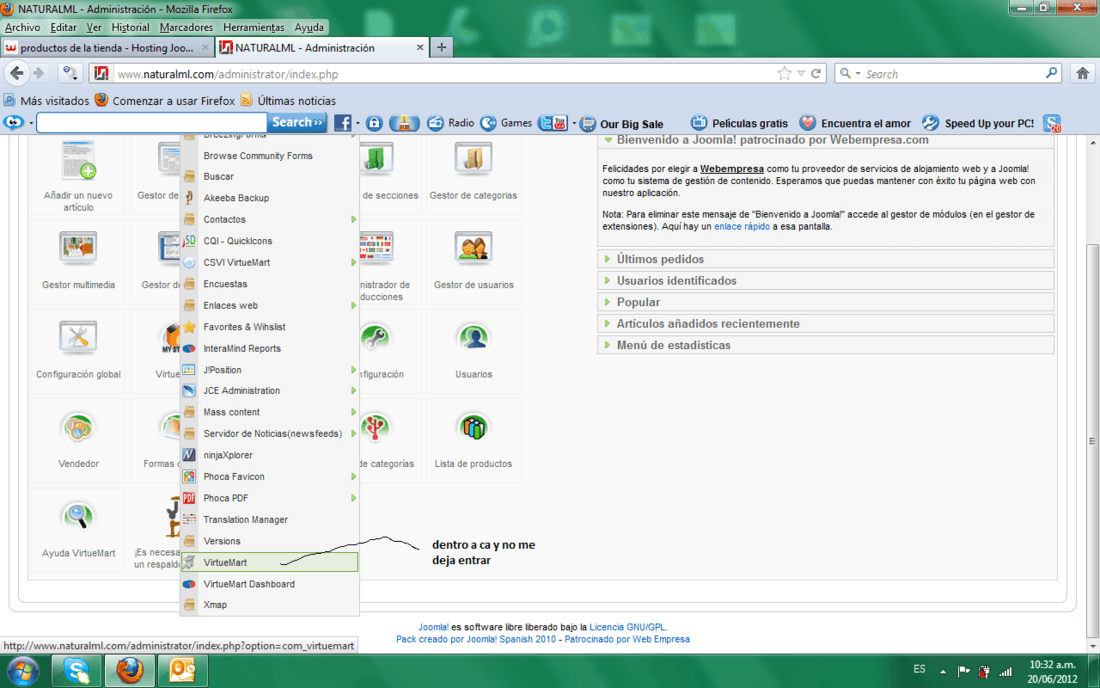Click the Games toolbar icon
1100x688 pixels.
(x=506, y=123)
